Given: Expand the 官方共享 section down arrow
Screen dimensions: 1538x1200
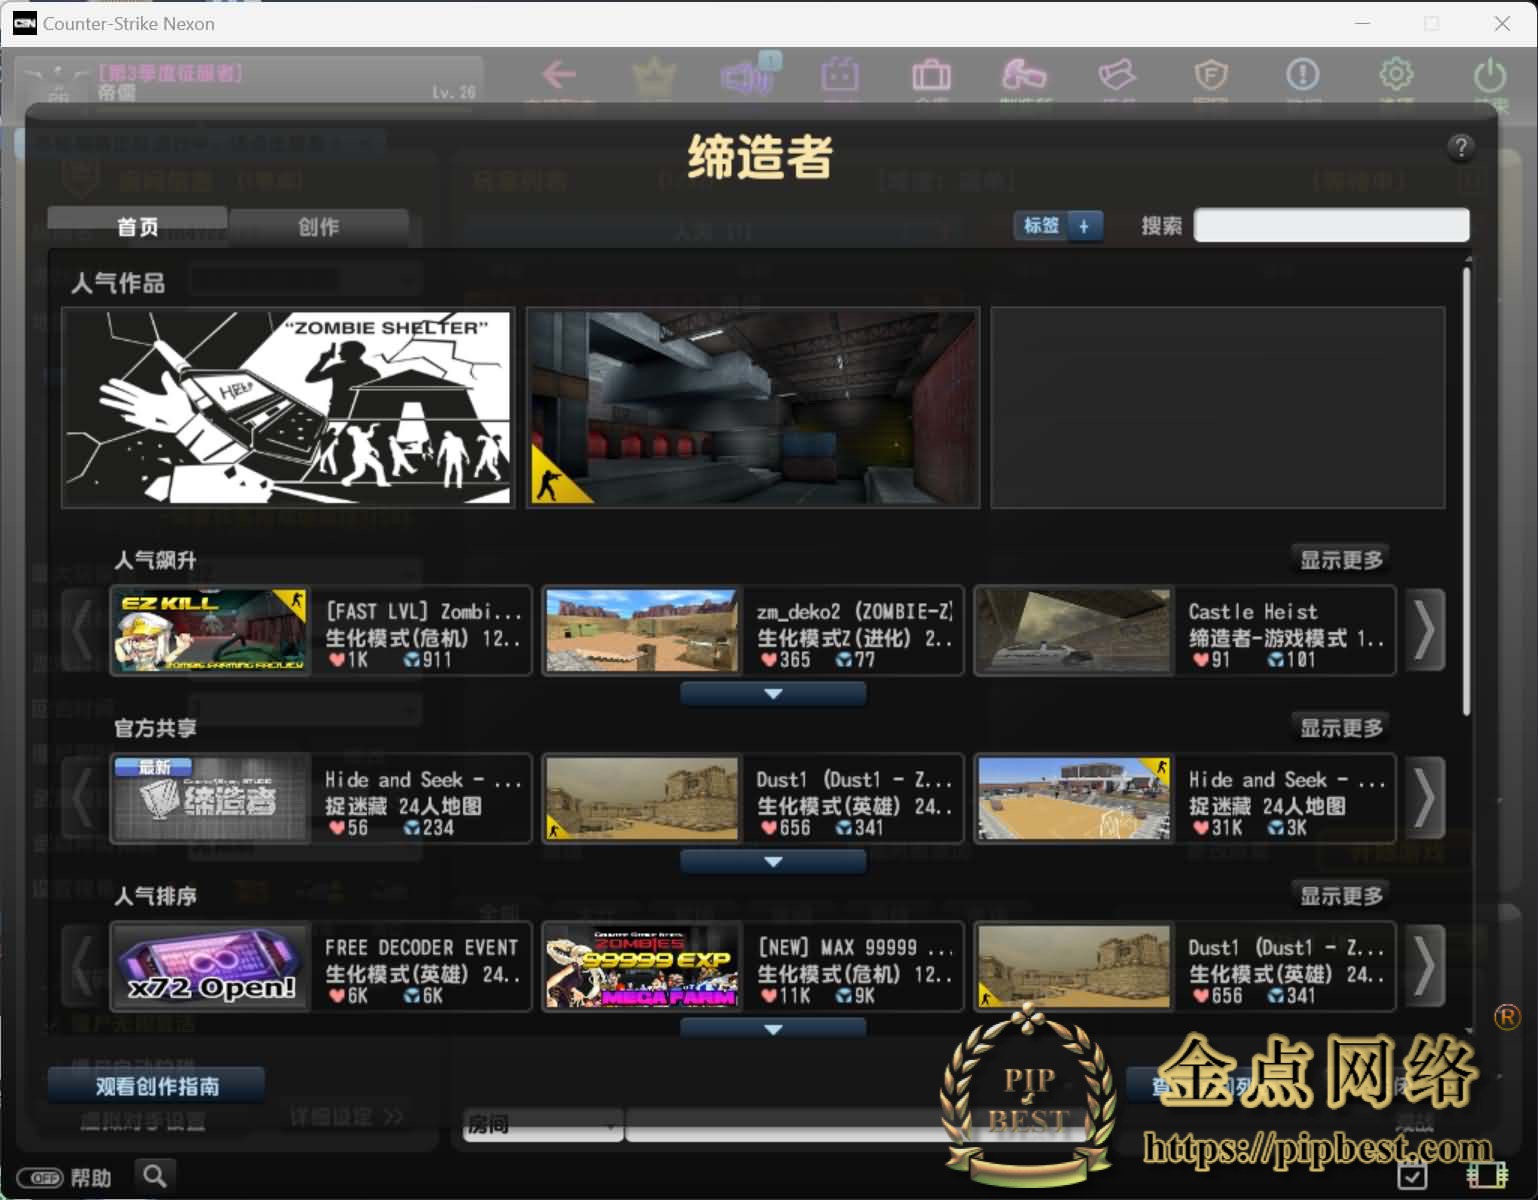Looking at the screenshot, I should pyautogui.click(x=773, y=862).
